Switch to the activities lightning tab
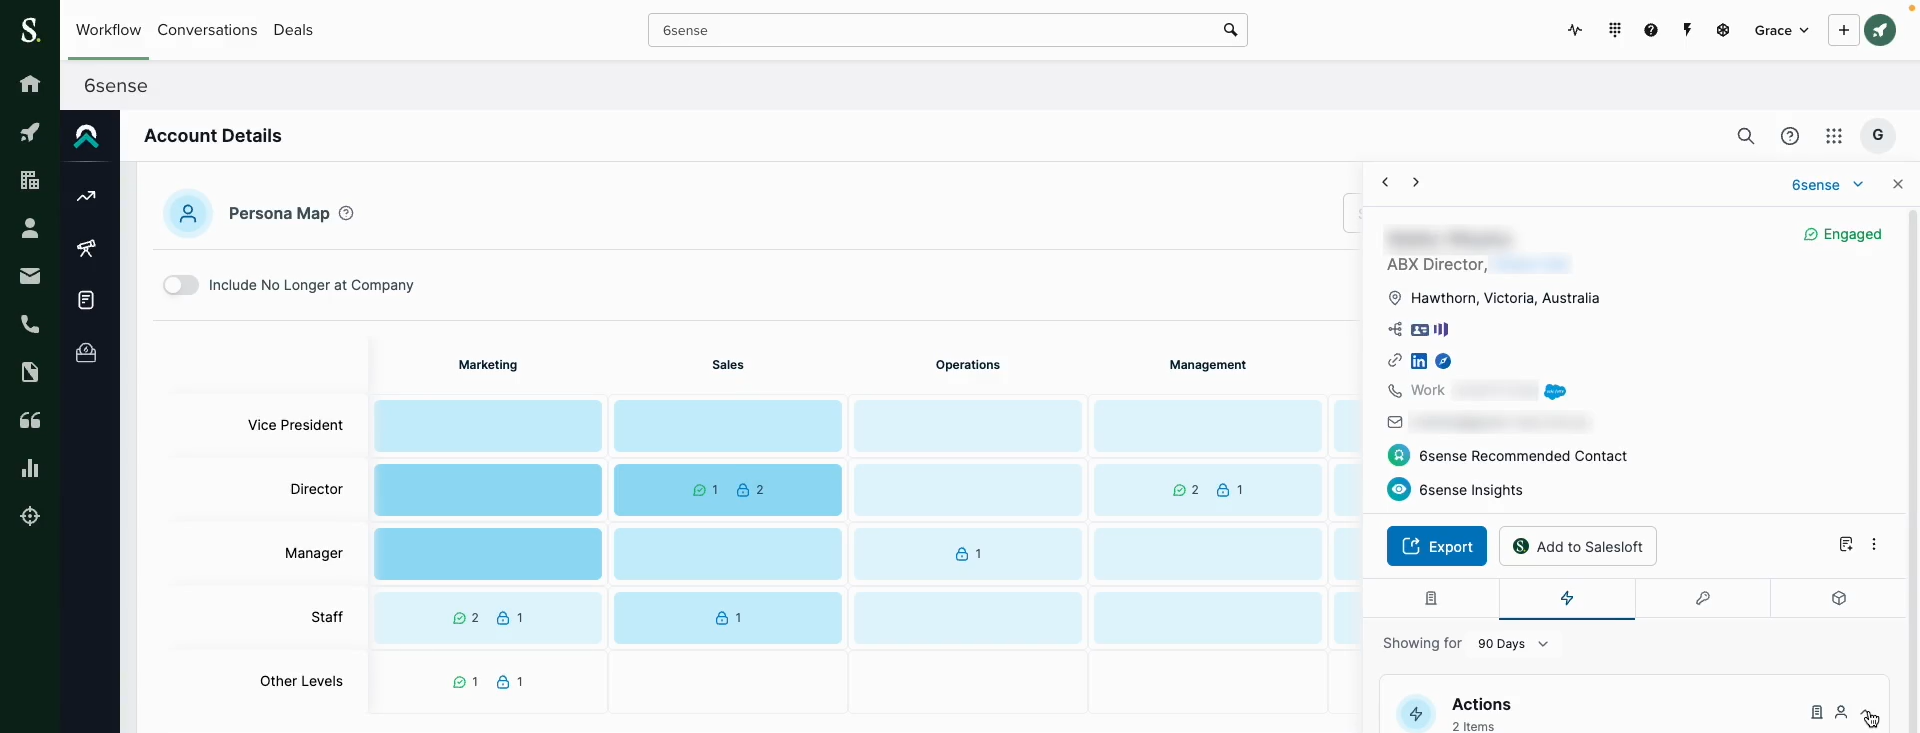1920x733 pixels. click(1567, 598)
